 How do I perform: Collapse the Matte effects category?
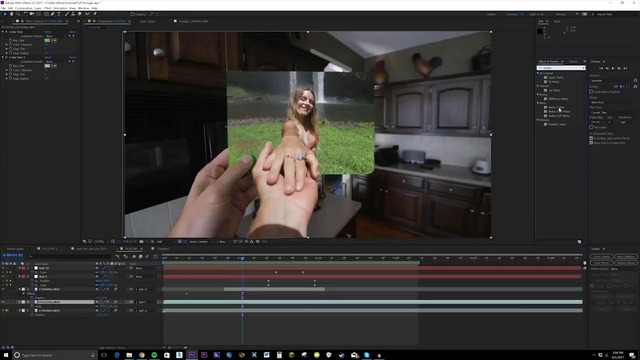point(538,103)
